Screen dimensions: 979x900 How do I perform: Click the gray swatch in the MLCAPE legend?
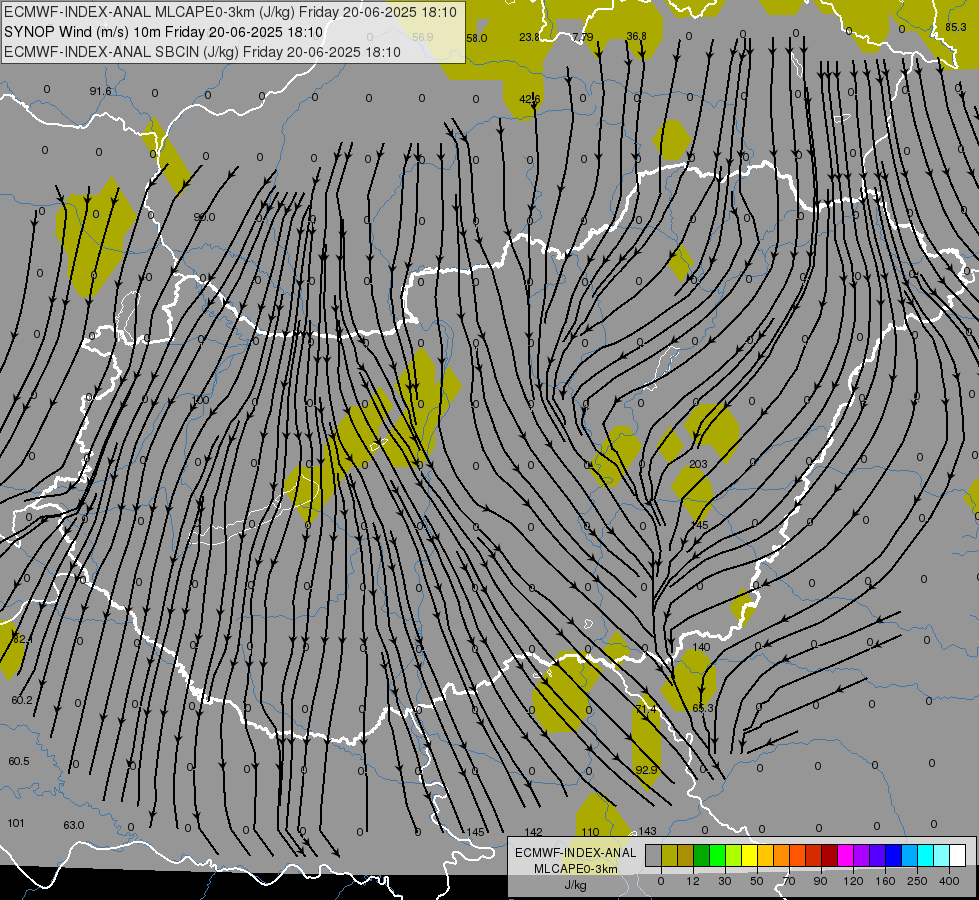654,855
